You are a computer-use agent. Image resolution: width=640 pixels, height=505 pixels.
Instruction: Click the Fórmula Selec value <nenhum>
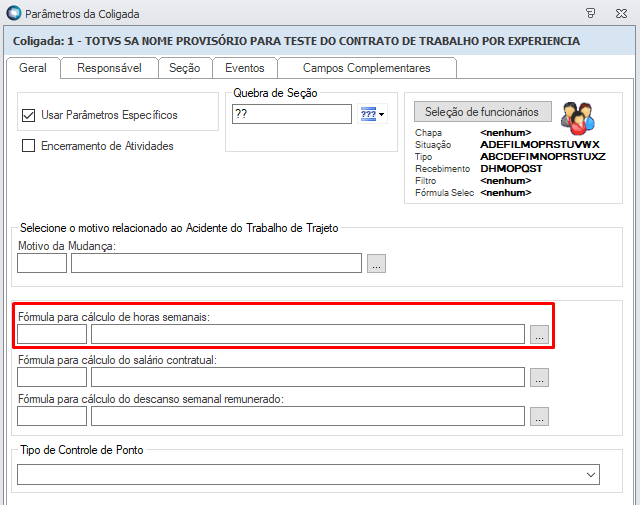click(x=506, y=193)
